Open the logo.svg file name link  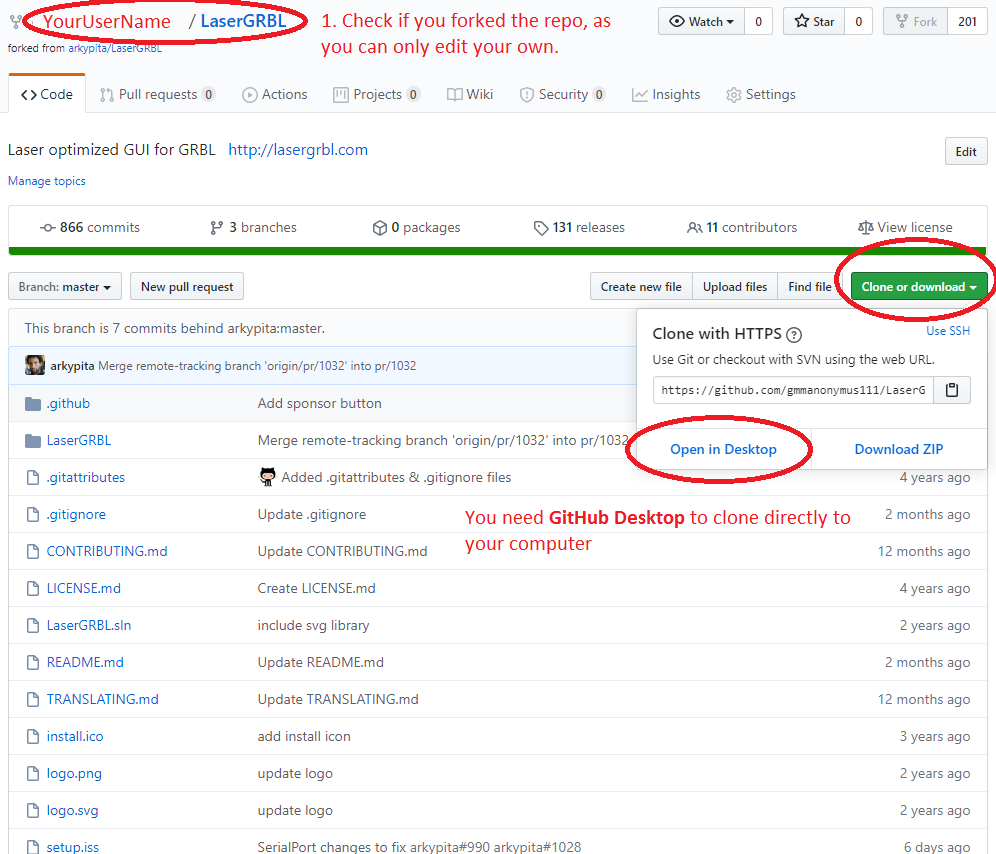click(x=72, y=810)
